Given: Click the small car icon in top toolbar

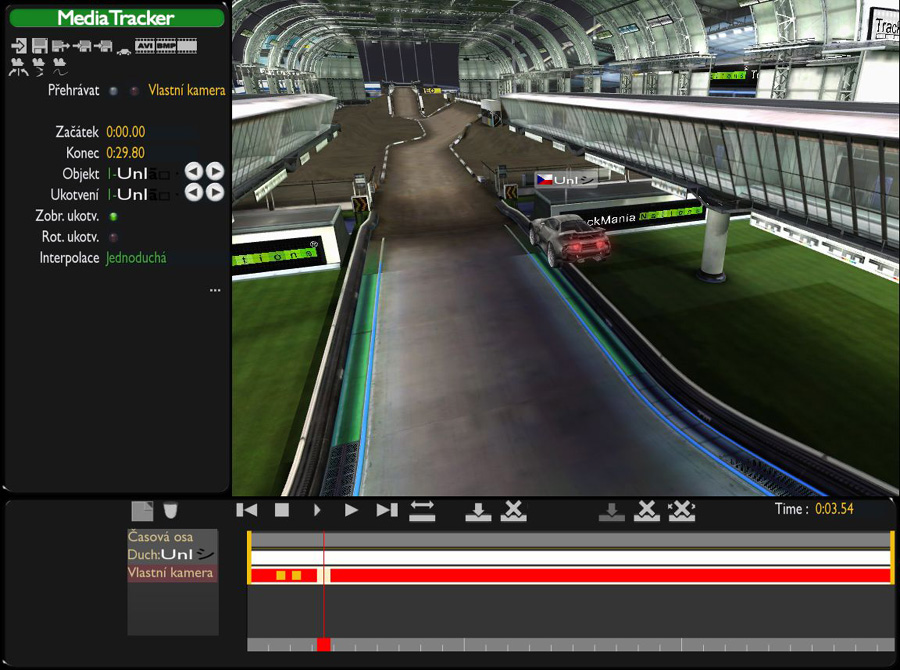Looking at the screenshot, I should pos(123,52).
